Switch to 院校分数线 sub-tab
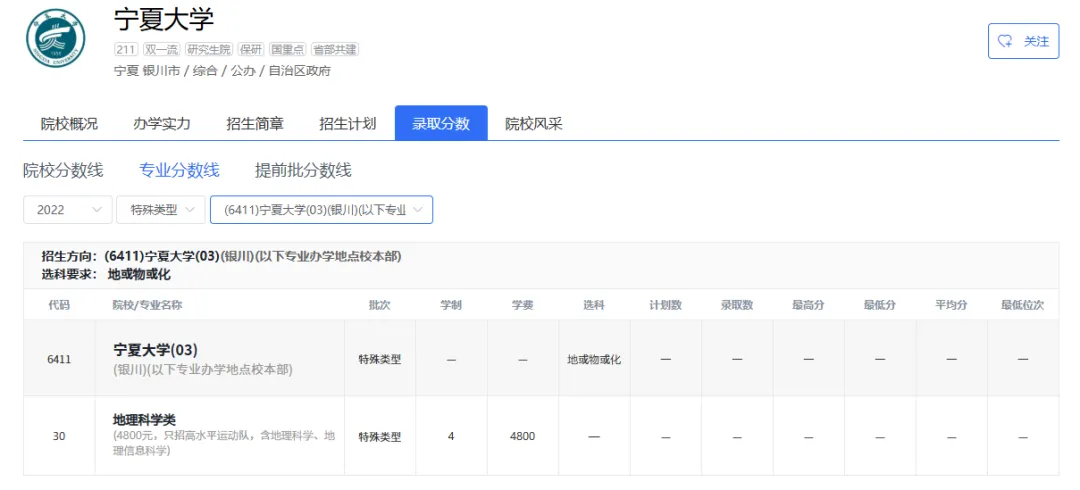The width and height of the screenshot is (1080, 490). pos(63,171)
